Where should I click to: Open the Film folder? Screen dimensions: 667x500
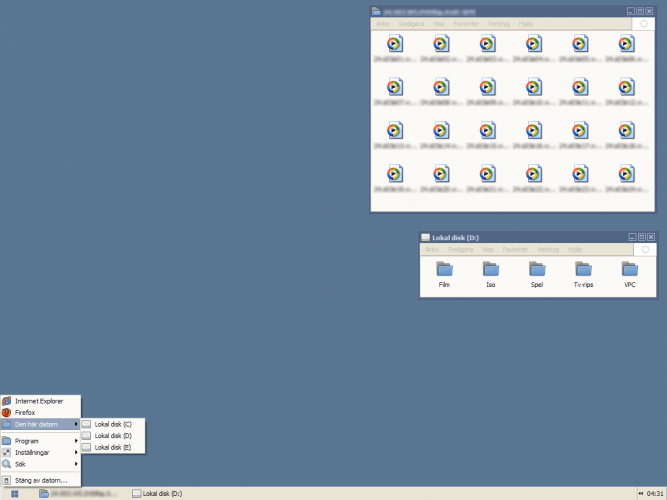coord(444,270)
